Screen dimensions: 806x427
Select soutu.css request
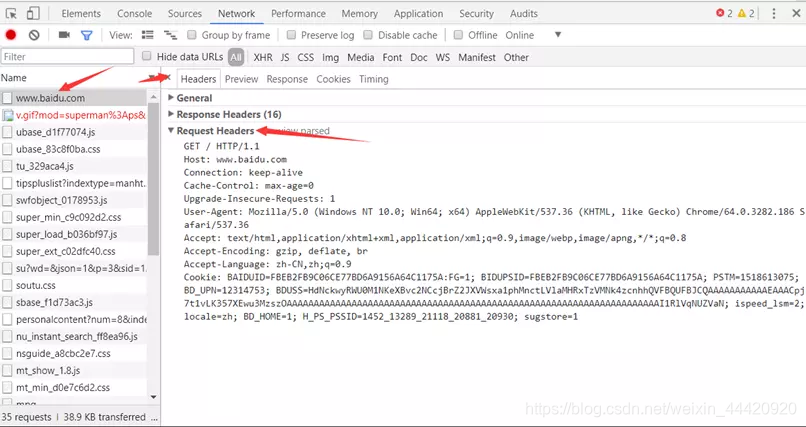(x=74, y=285)
